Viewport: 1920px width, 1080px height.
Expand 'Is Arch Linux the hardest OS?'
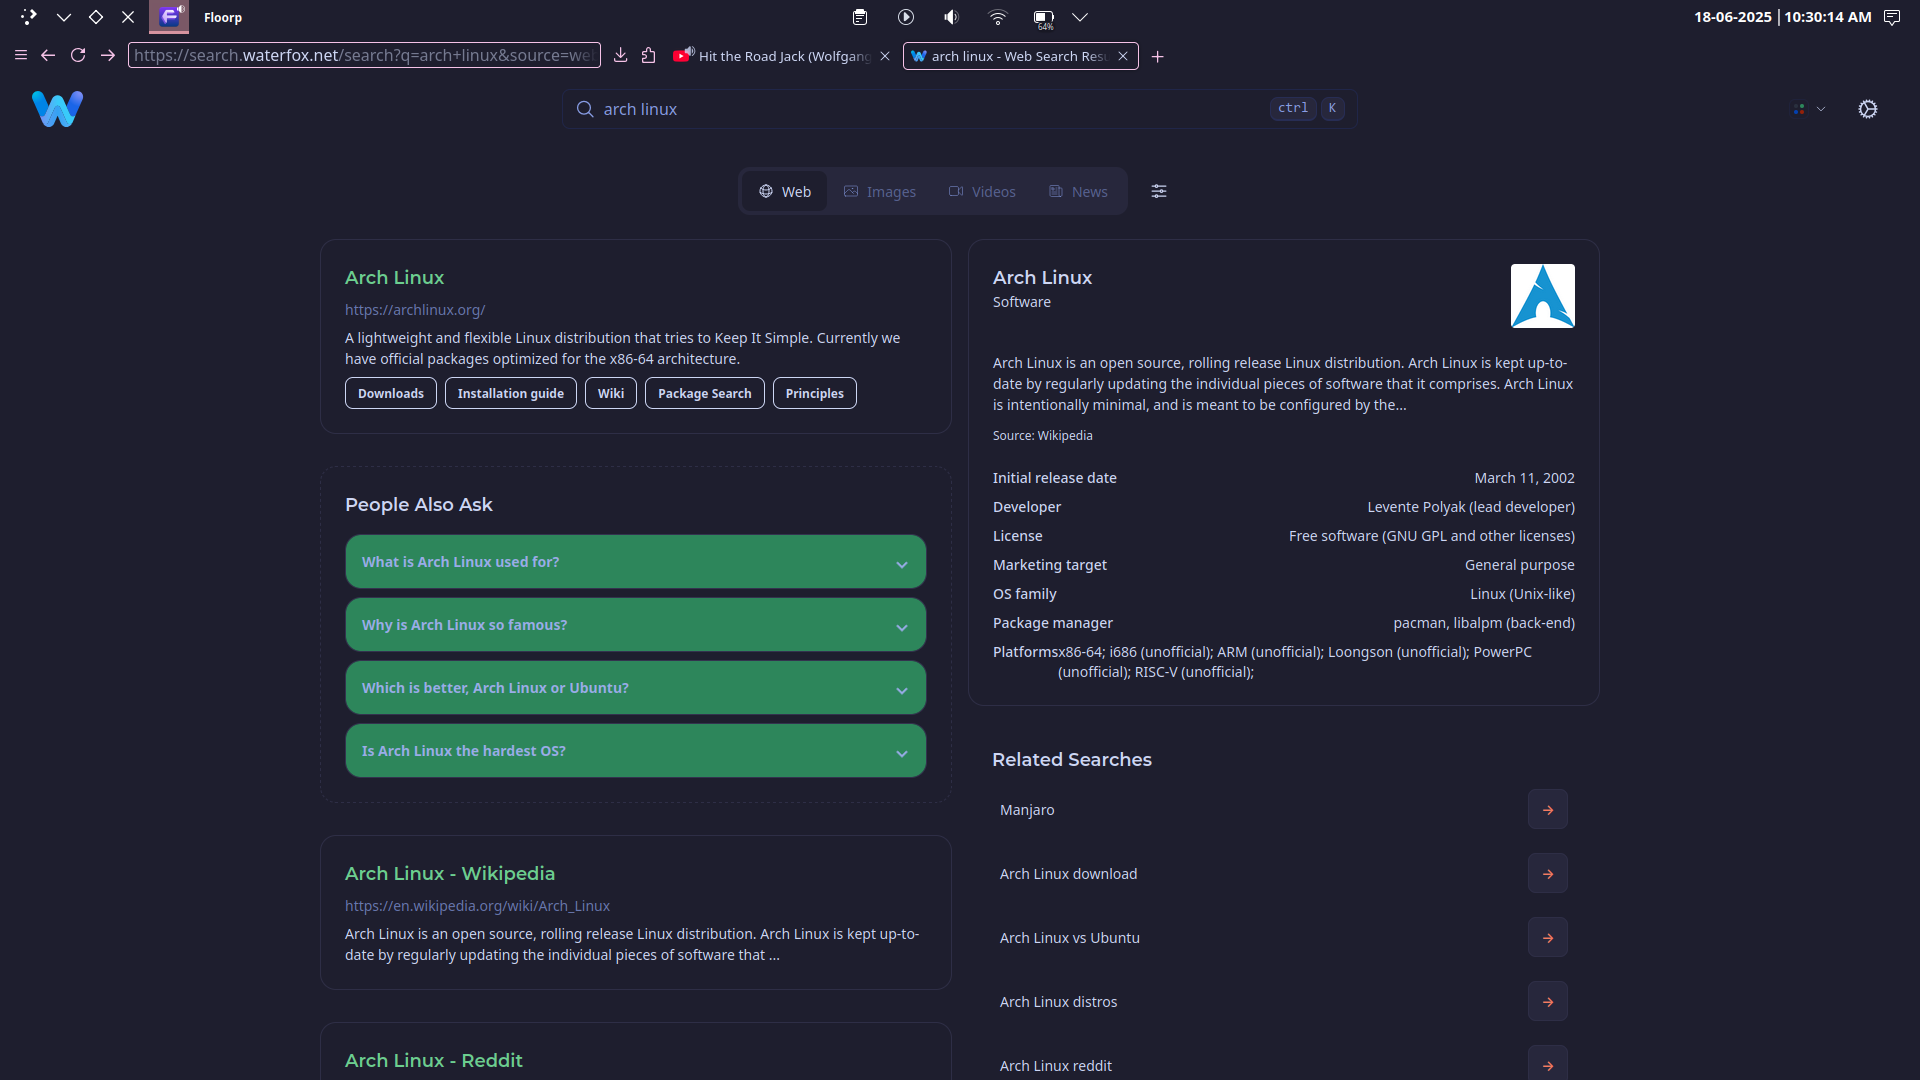pos(635,751)
